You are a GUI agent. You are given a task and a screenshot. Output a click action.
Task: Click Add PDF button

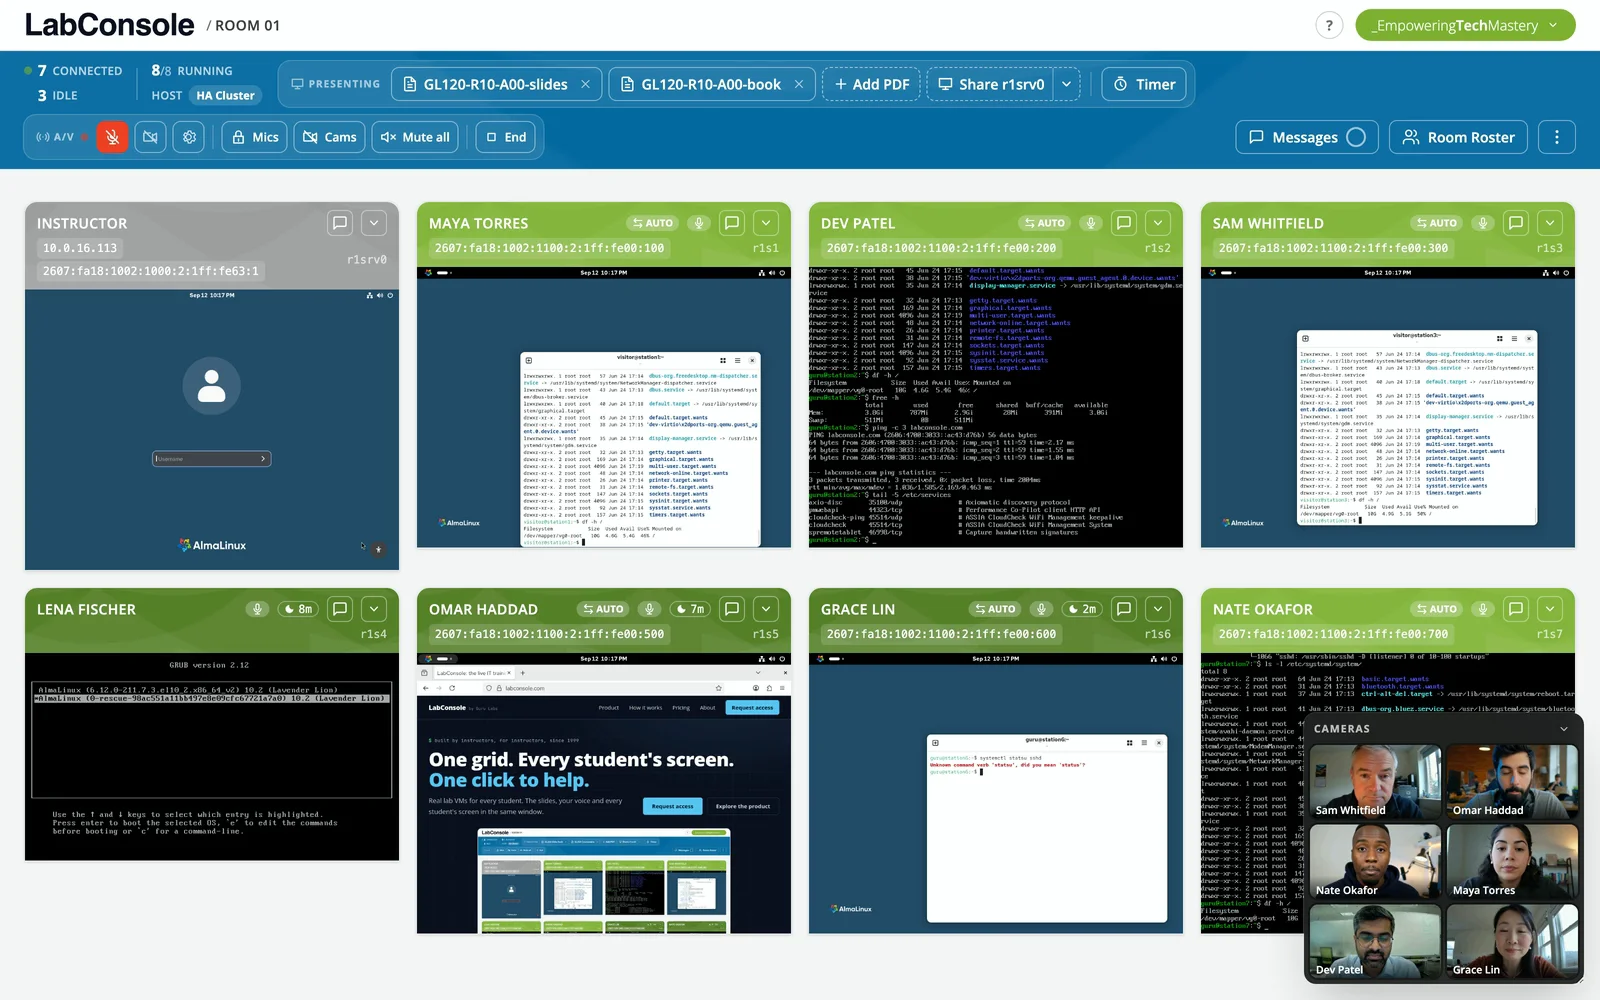pyautogui.click(x=872, y=84)
